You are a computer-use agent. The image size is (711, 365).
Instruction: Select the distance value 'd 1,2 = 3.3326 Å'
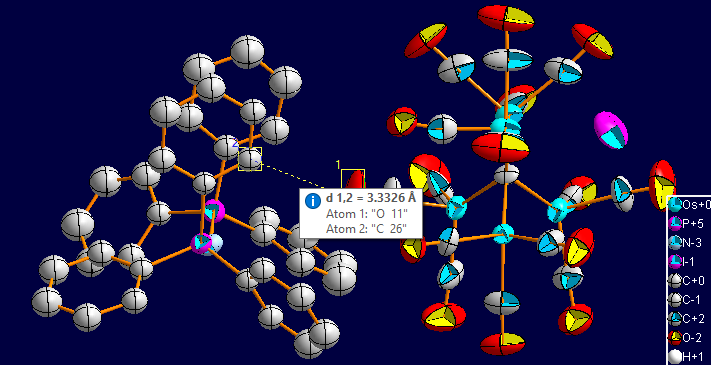(x=371, y=198)
